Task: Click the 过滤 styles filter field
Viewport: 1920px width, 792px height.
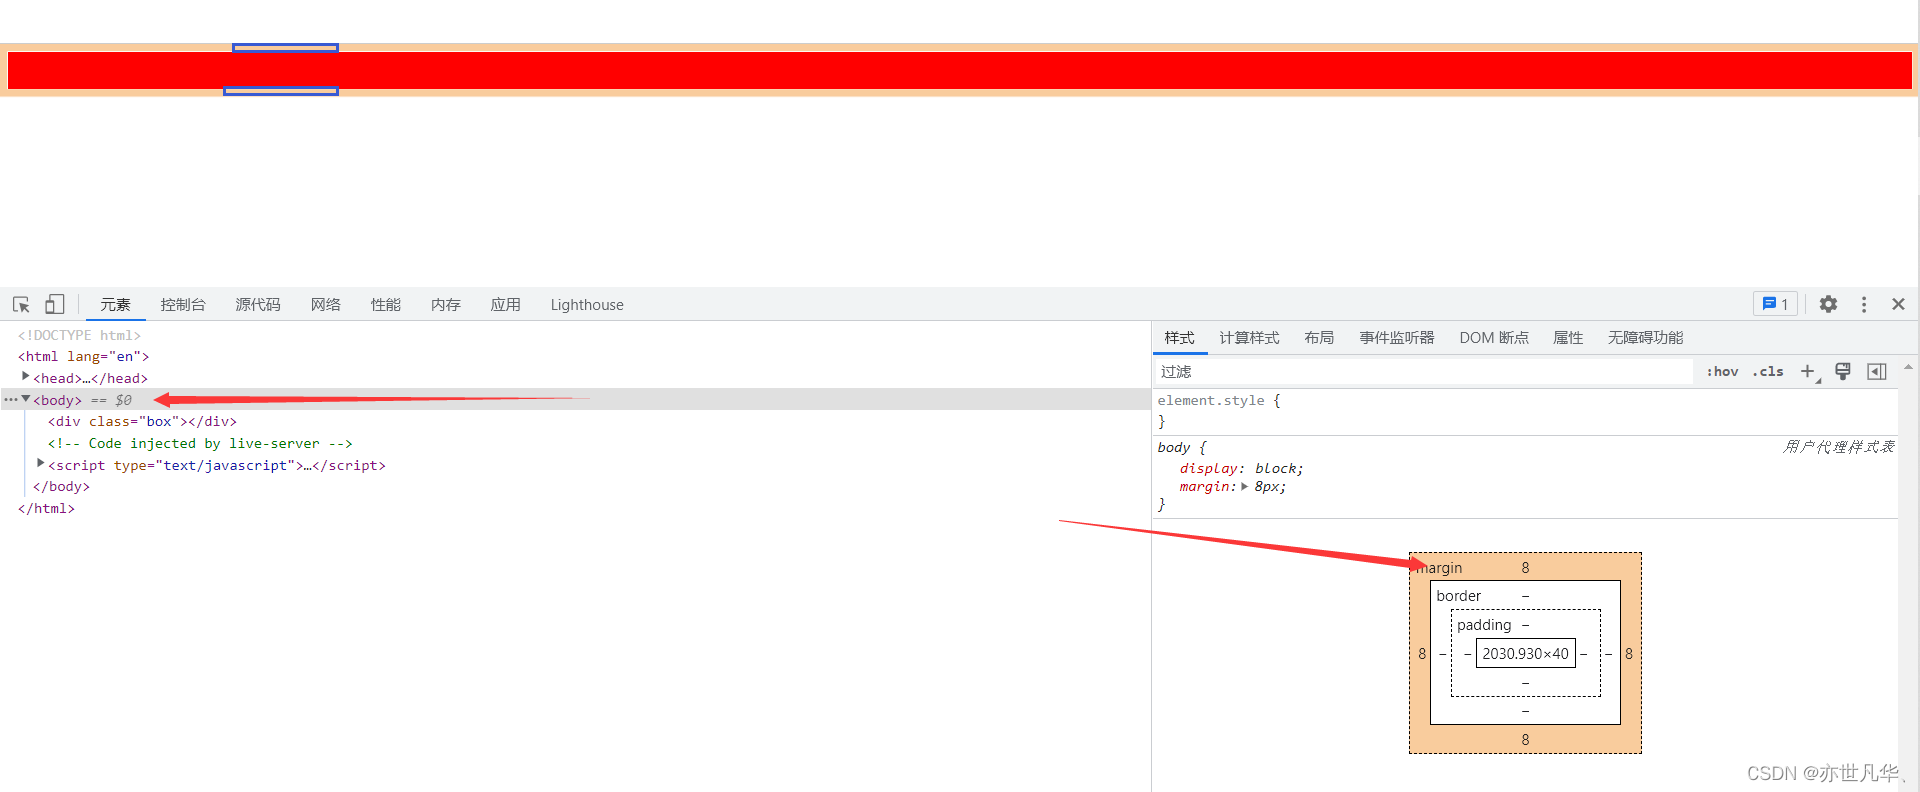Action: coord(1424,371)
